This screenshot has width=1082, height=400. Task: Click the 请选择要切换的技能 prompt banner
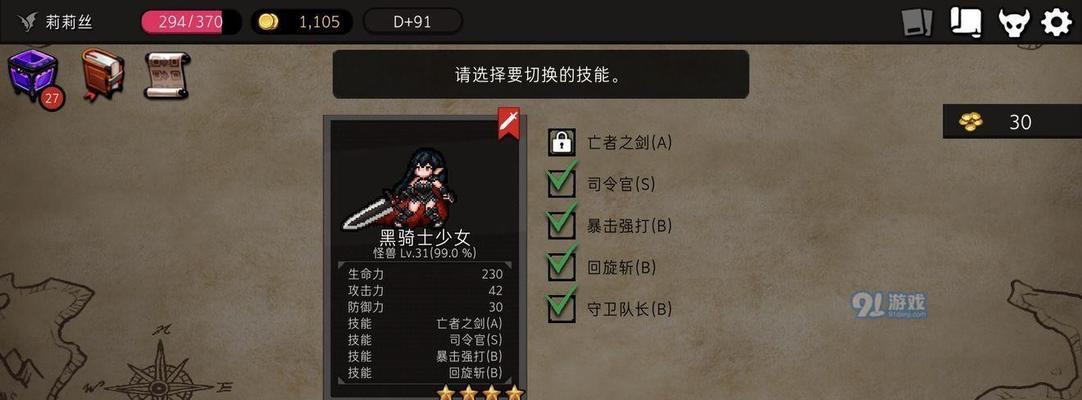pos(540,74)
